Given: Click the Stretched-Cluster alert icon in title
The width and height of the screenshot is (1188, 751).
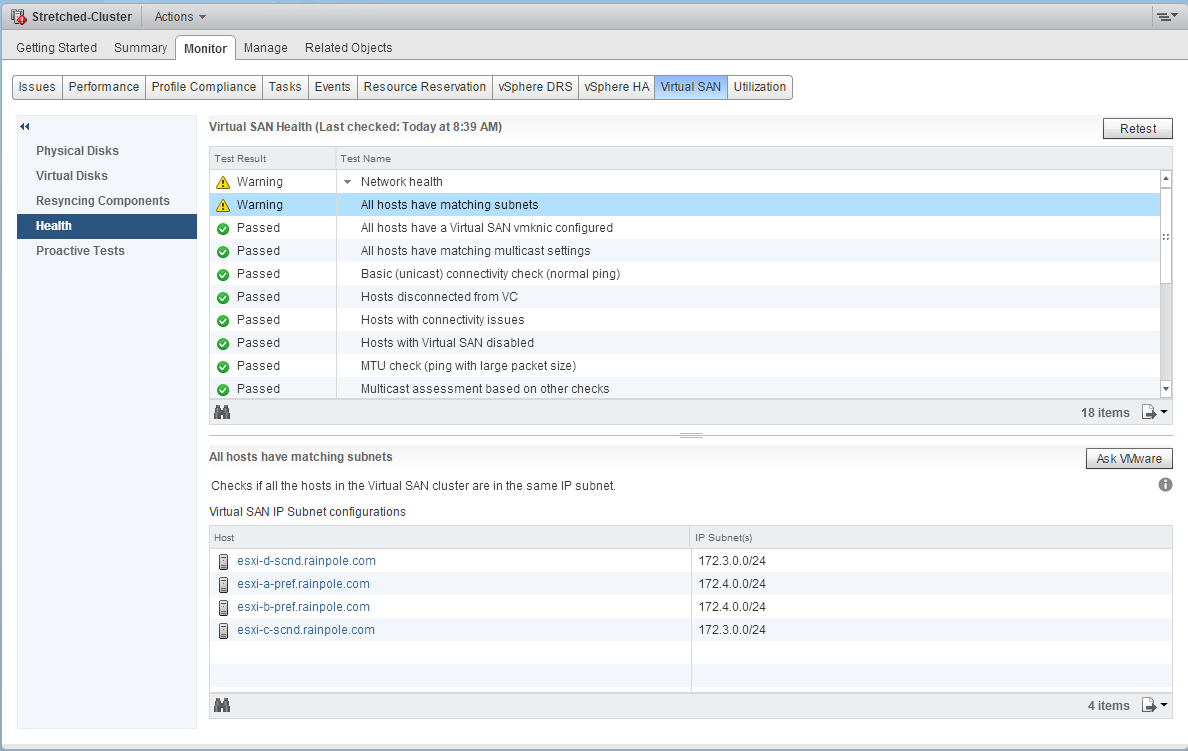Looking at the screenshot, I should tap(18, 17).
